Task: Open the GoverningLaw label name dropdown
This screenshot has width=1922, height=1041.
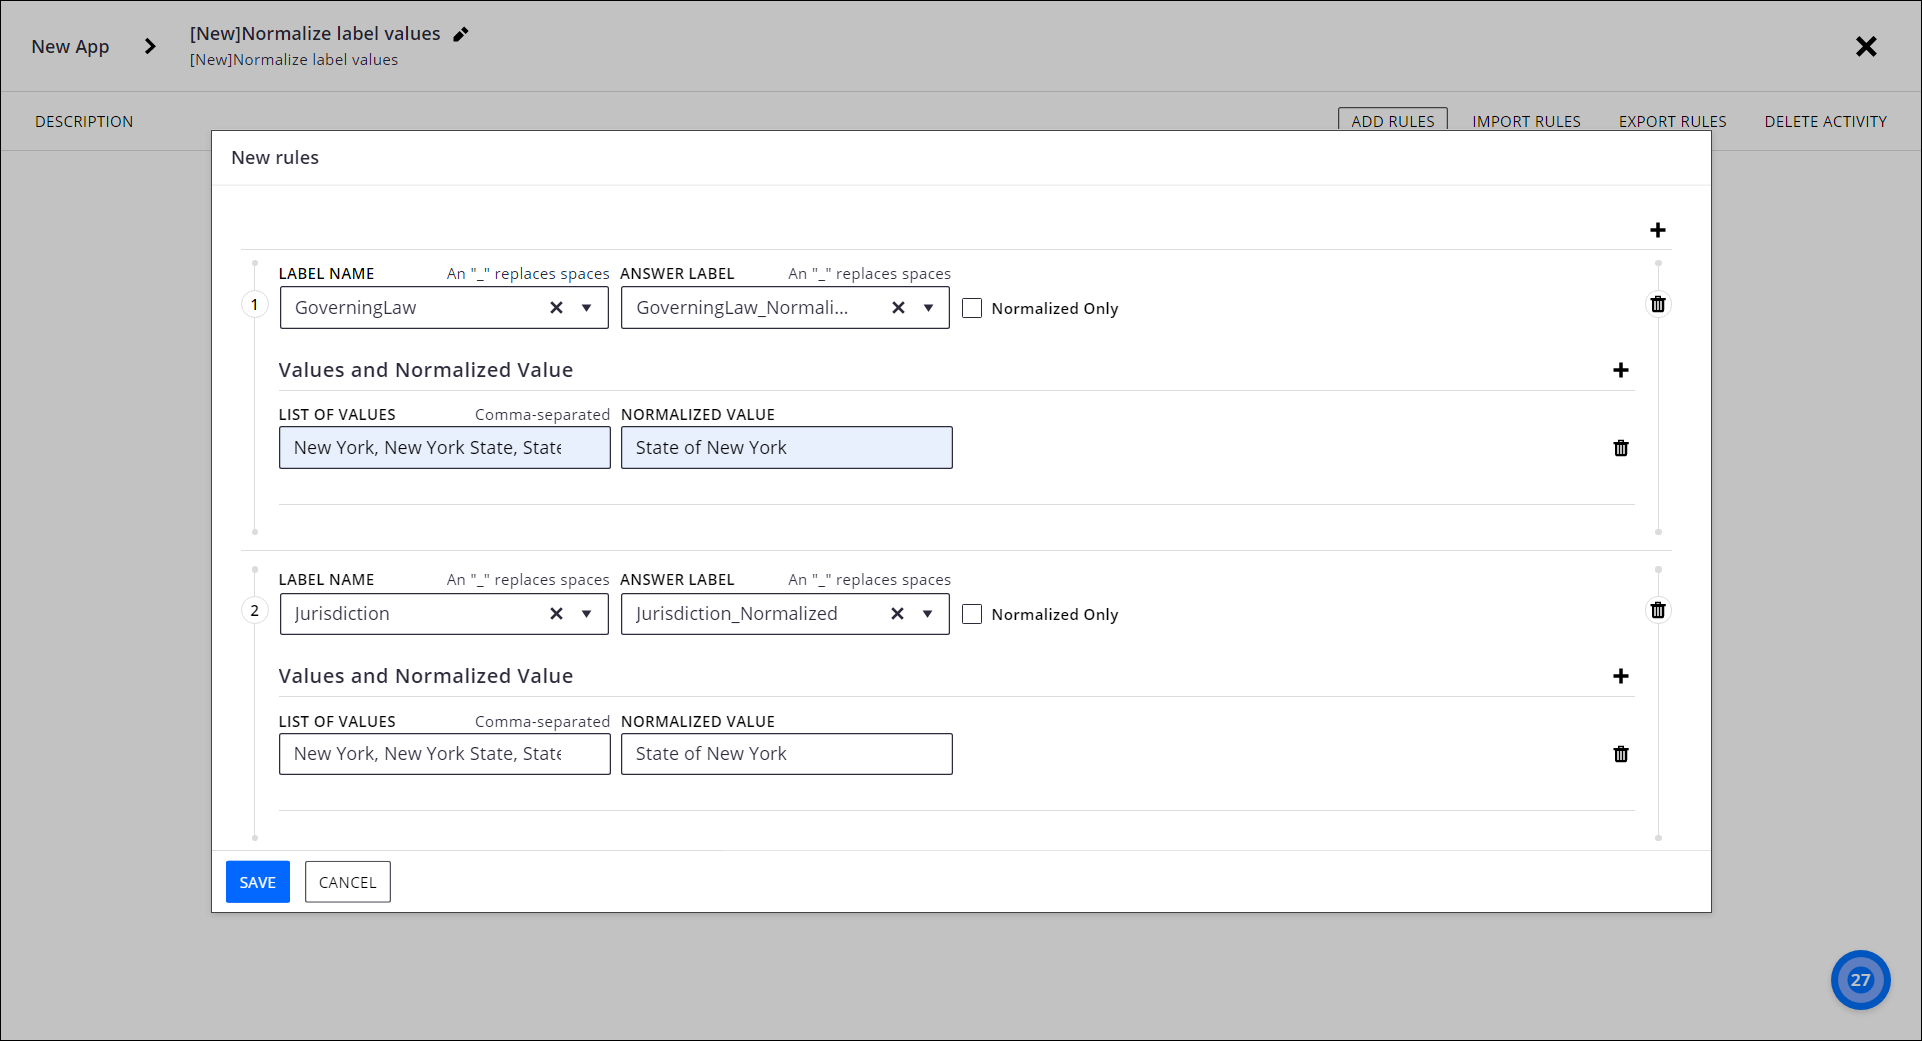Action: point(588,307)
